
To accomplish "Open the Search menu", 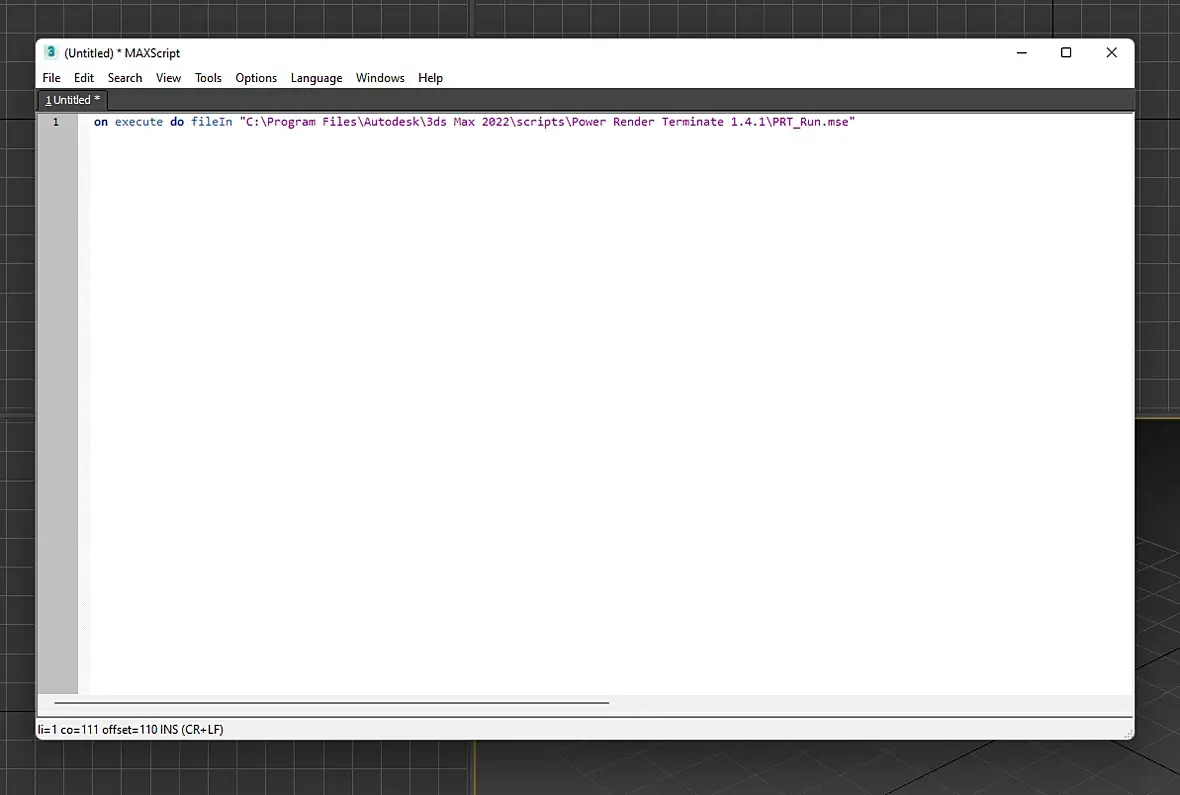I will (x=125, y=78).
